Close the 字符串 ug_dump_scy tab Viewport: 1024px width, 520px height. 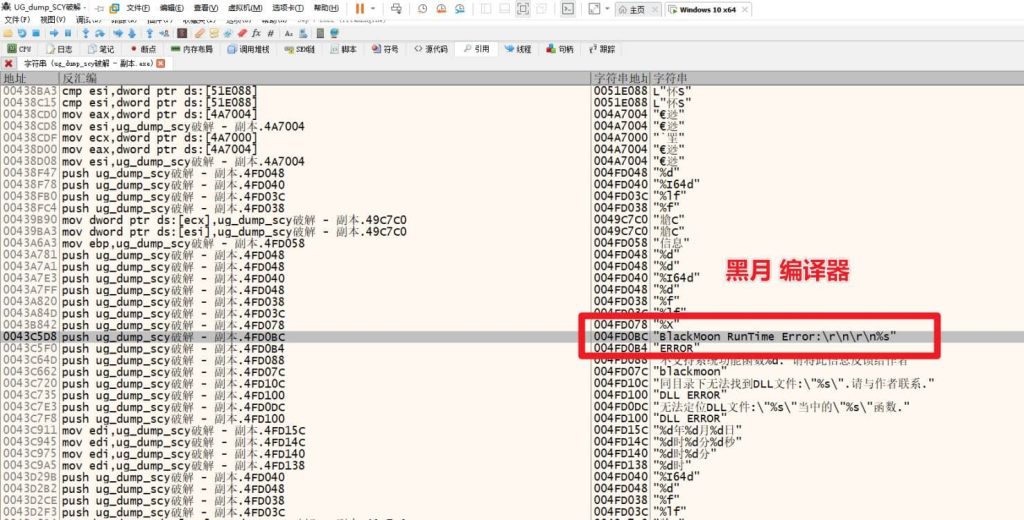point(161,63)
